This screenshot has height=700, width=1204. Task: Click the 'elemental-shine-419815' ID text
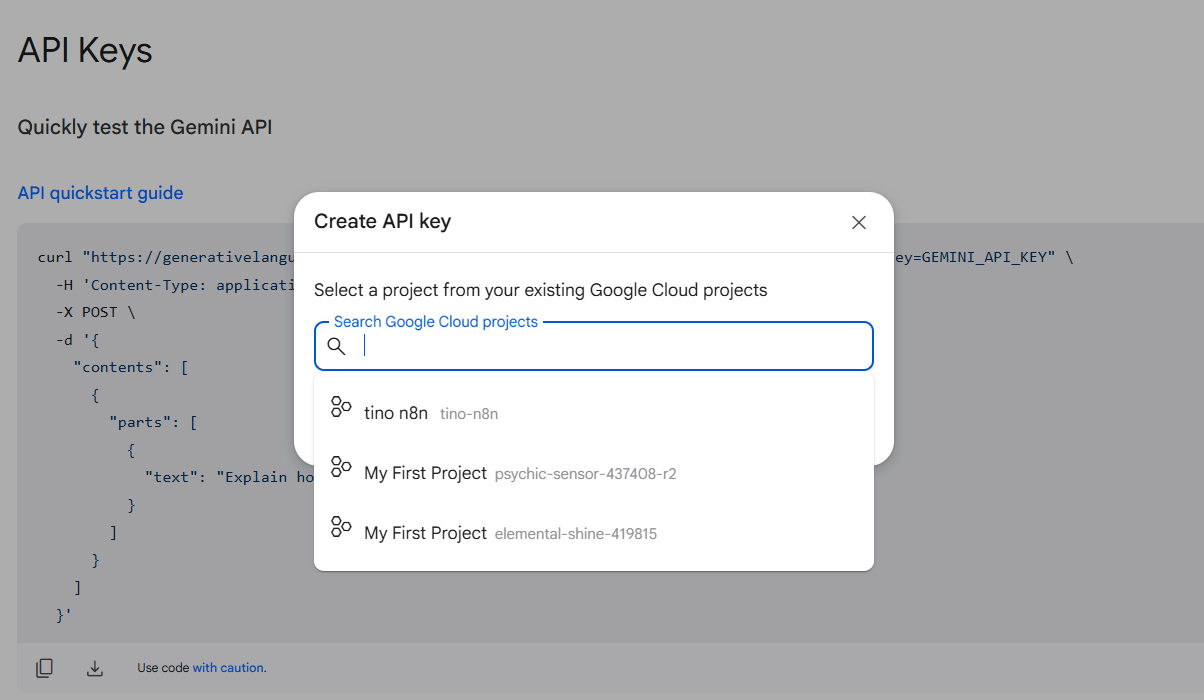(x=576, y=534)
